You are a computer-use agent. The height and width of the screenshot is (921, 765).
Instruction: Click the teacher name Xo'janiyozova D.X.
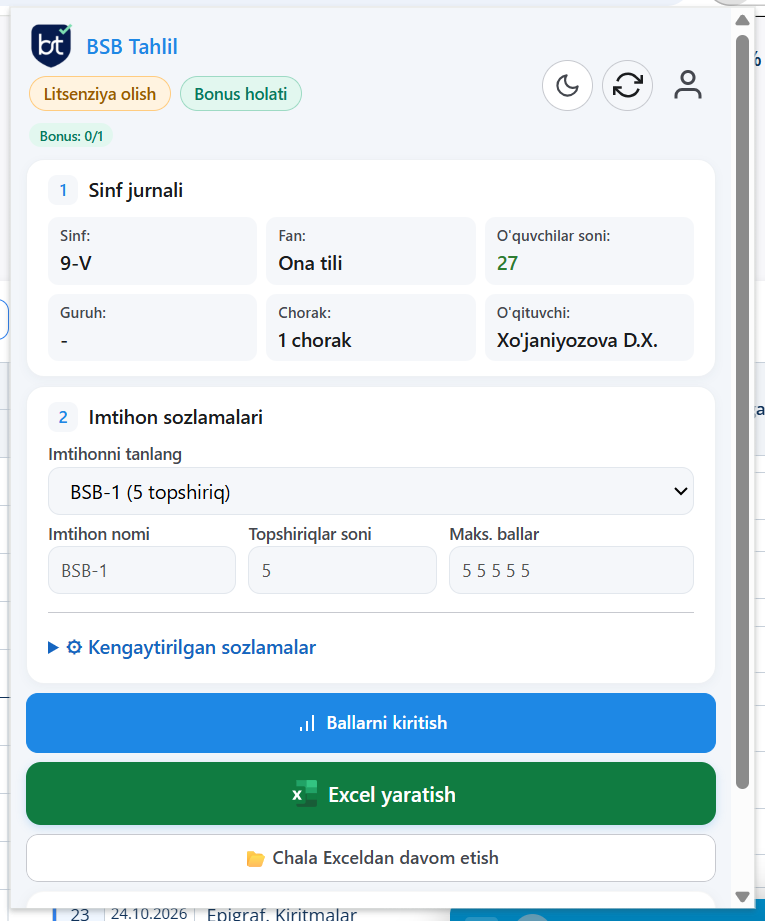[x=577, y=340]
